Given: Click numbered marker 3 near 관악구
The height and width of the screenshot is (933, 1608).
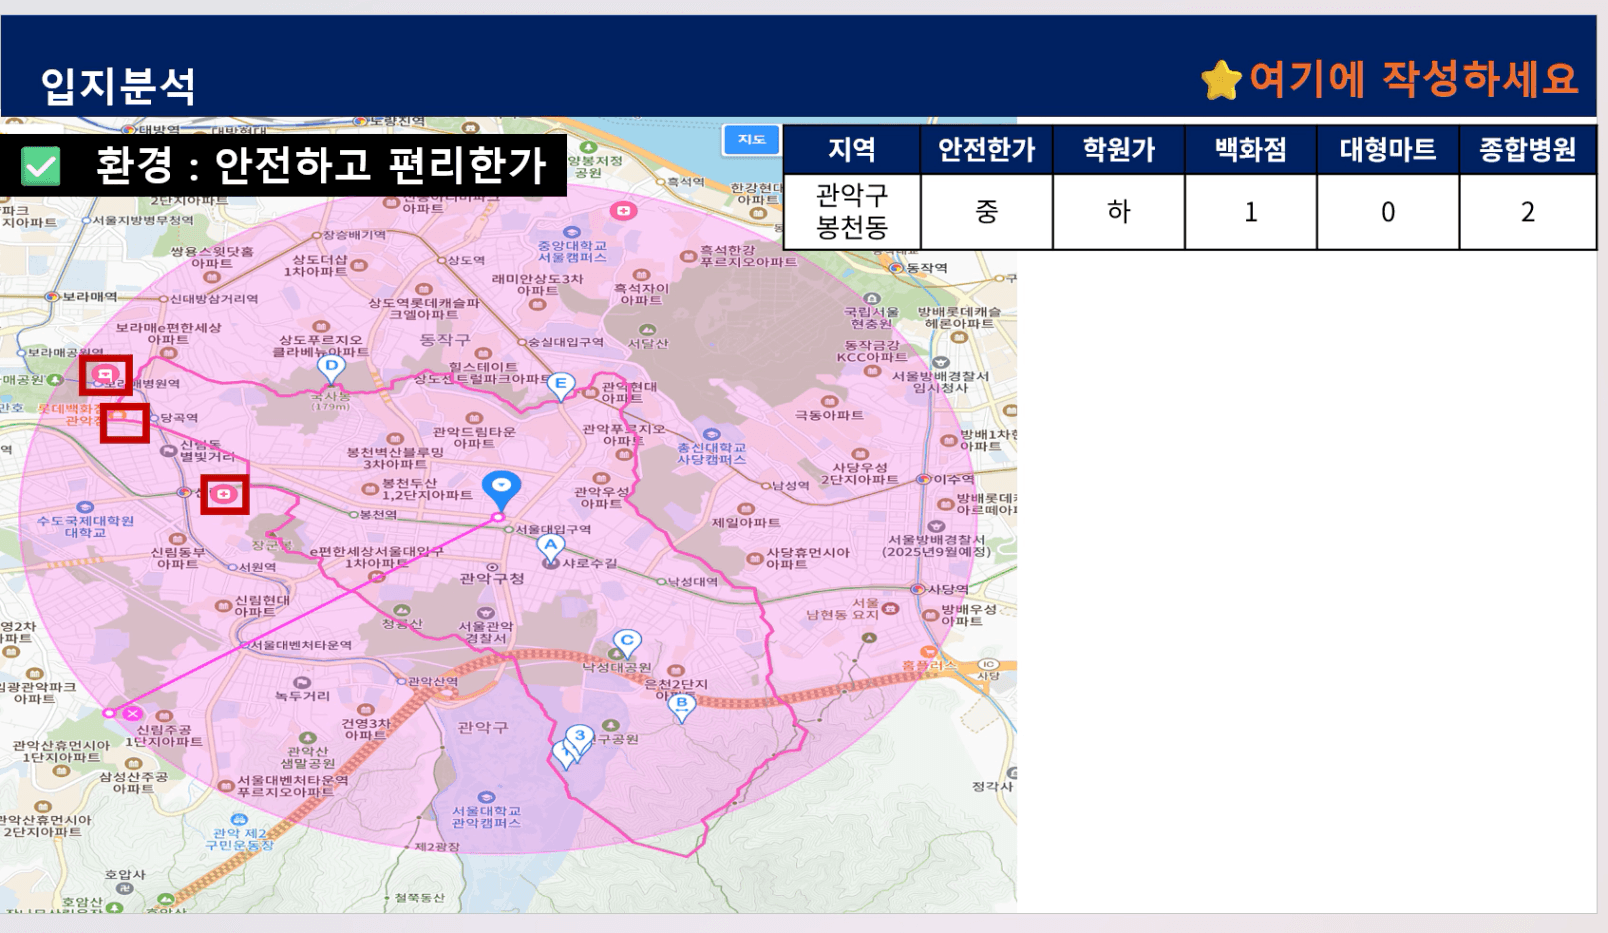Looking at the screenshot, I should tap(579, 738).
